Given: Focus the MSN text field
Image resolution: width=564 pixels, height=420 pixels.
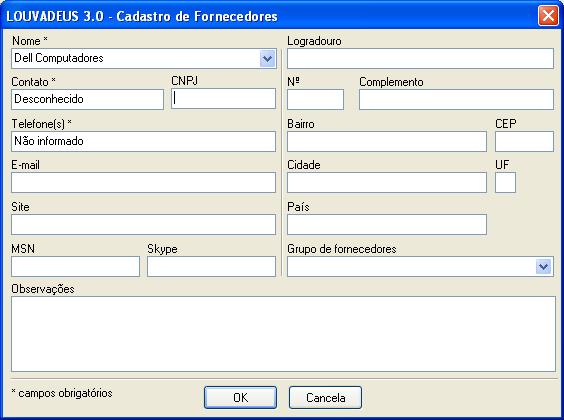Looking at the screenshot, I should pos(76,266).
